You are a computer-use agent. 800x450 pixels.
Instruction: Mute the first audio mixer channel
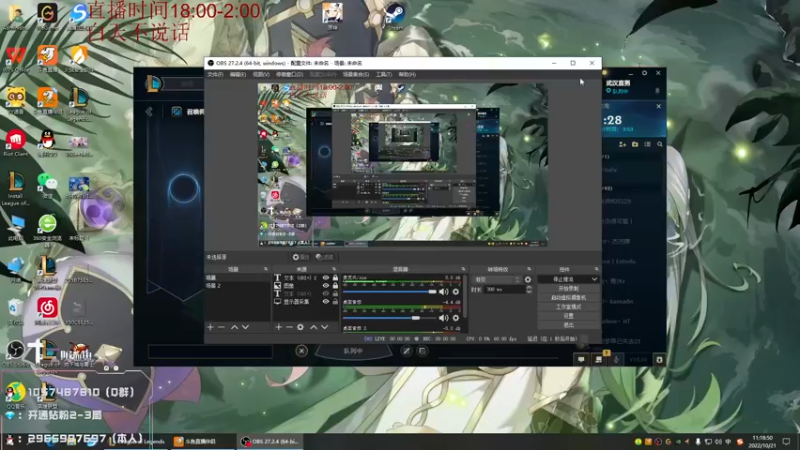click(x=443, y=291)
